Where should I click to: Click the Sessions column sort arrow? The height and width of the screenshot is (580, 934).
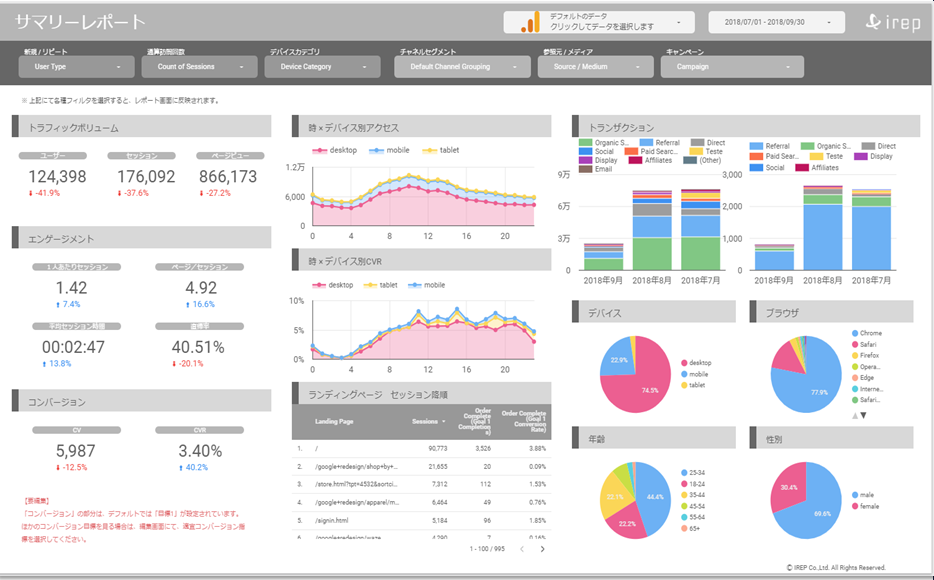pos(445,421)
